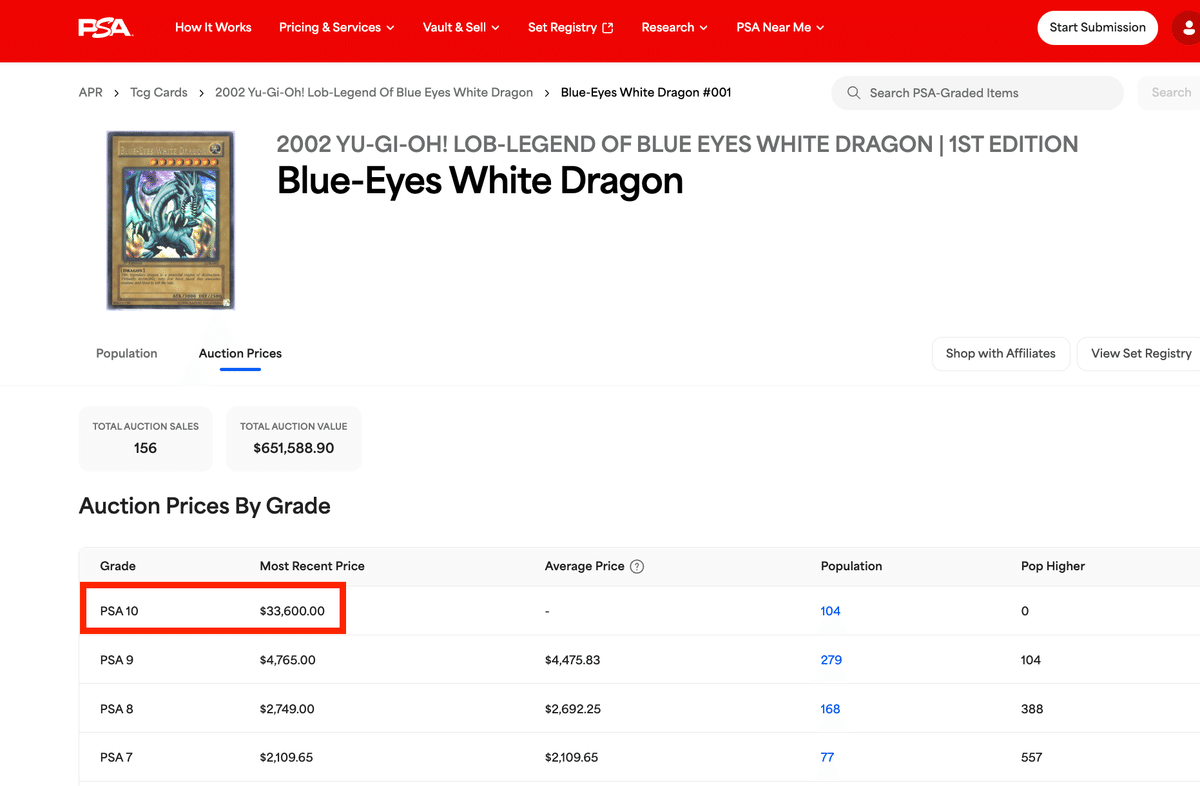
Task: Expand Vault & Sell menu
Action: 461,28
